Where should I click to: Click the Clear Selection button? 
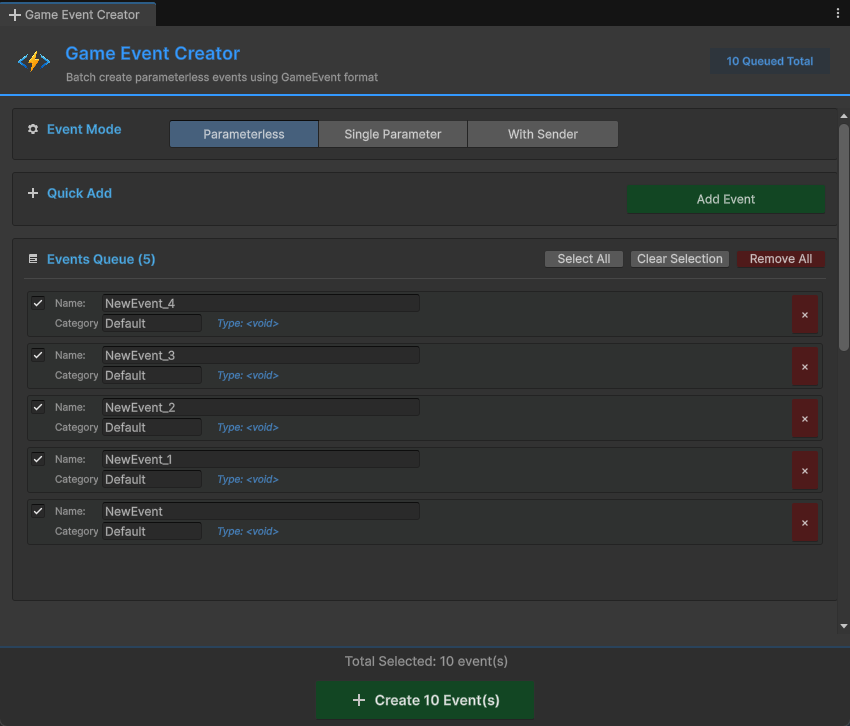point(679,258)
